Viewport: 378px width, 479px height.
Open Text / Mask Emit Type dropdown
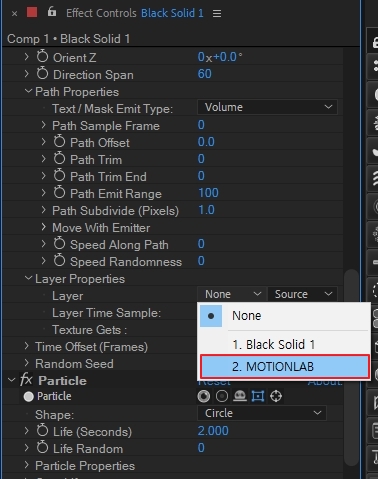[267, 107]
